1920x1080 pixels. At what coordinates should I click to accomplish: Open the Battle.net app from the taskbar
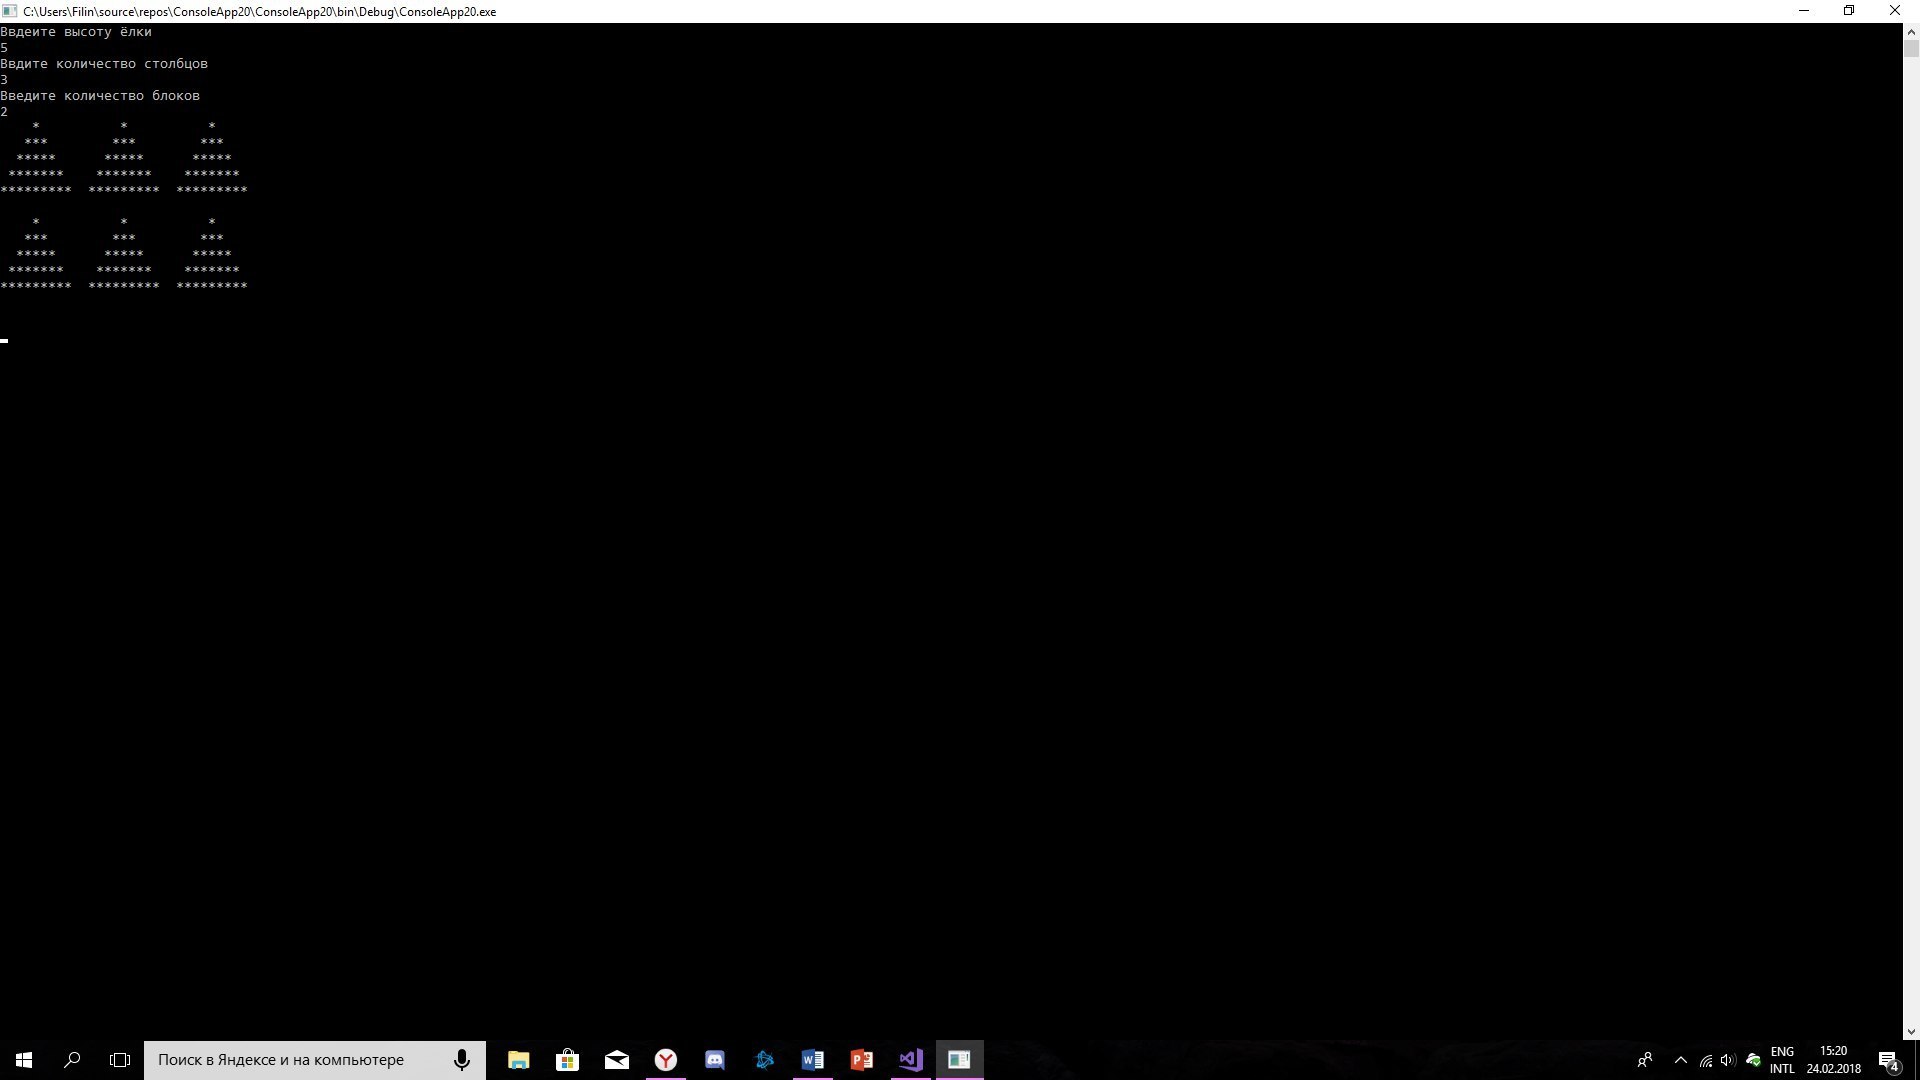coord(763,1059)
